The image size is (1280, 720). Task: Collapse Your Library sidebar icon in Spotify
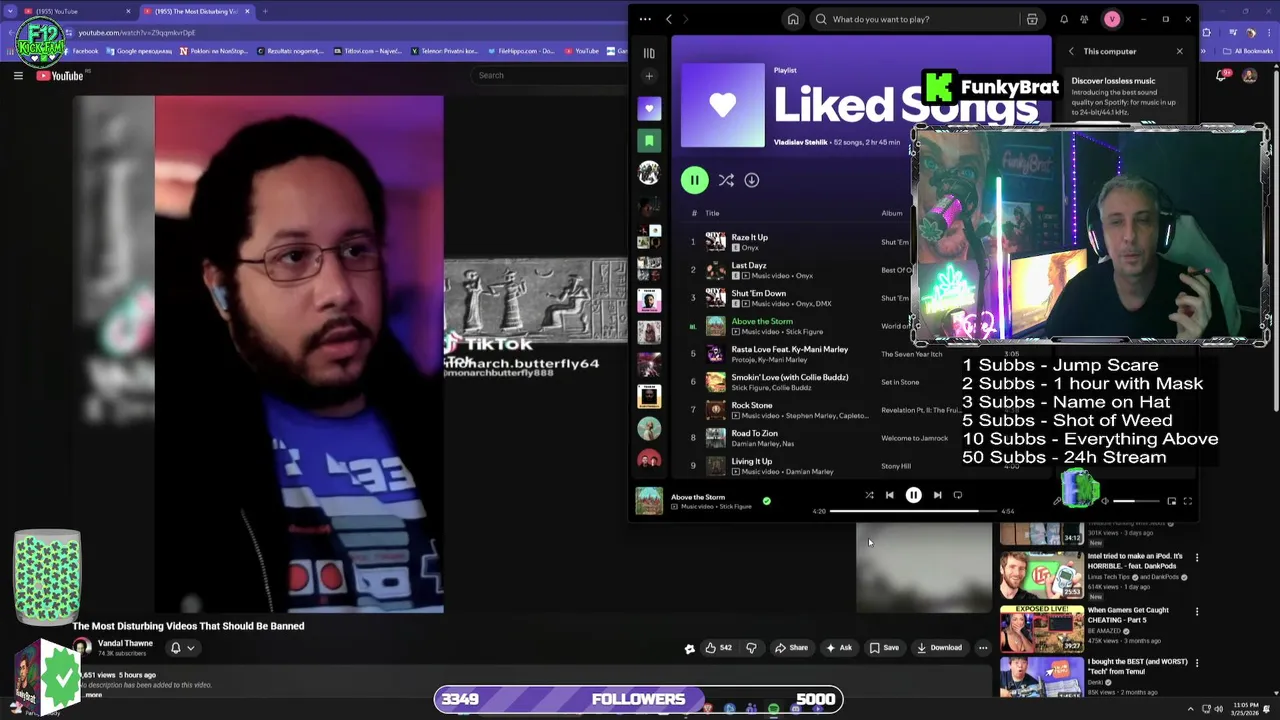649,53
